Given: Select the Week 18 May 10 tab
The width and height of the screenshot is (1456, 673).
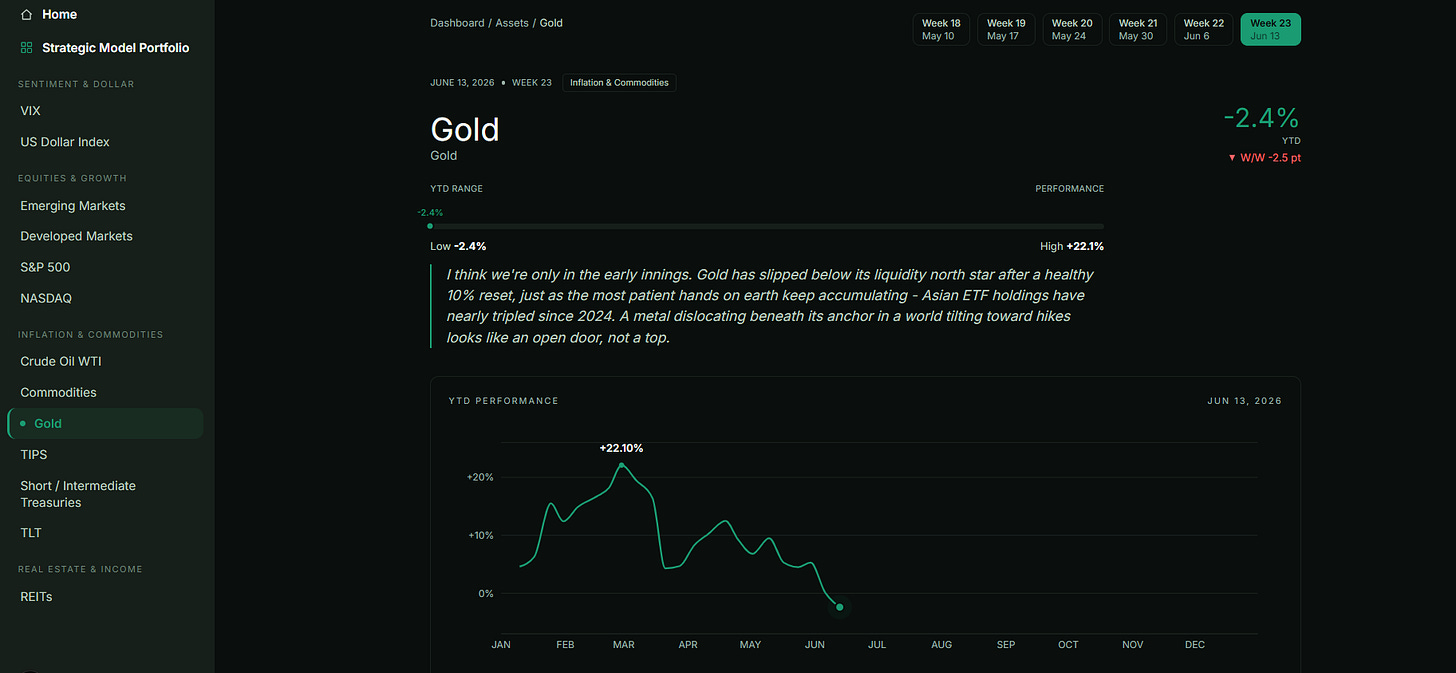Looking at the screenshot, I should click(x=941, y=29).
